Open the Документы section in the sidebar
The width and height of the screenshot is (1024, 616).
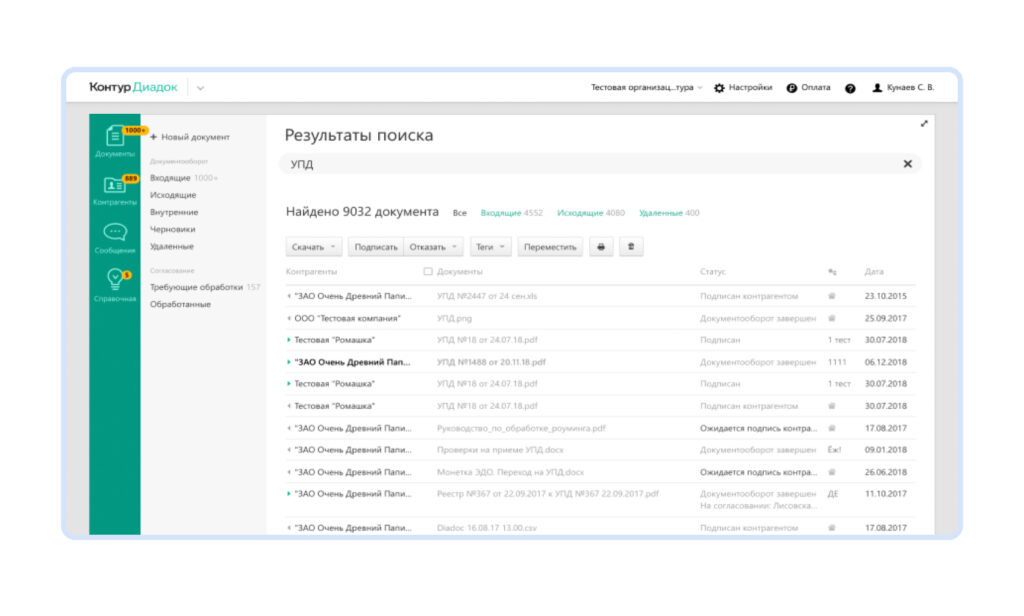(x=113, y=135)
